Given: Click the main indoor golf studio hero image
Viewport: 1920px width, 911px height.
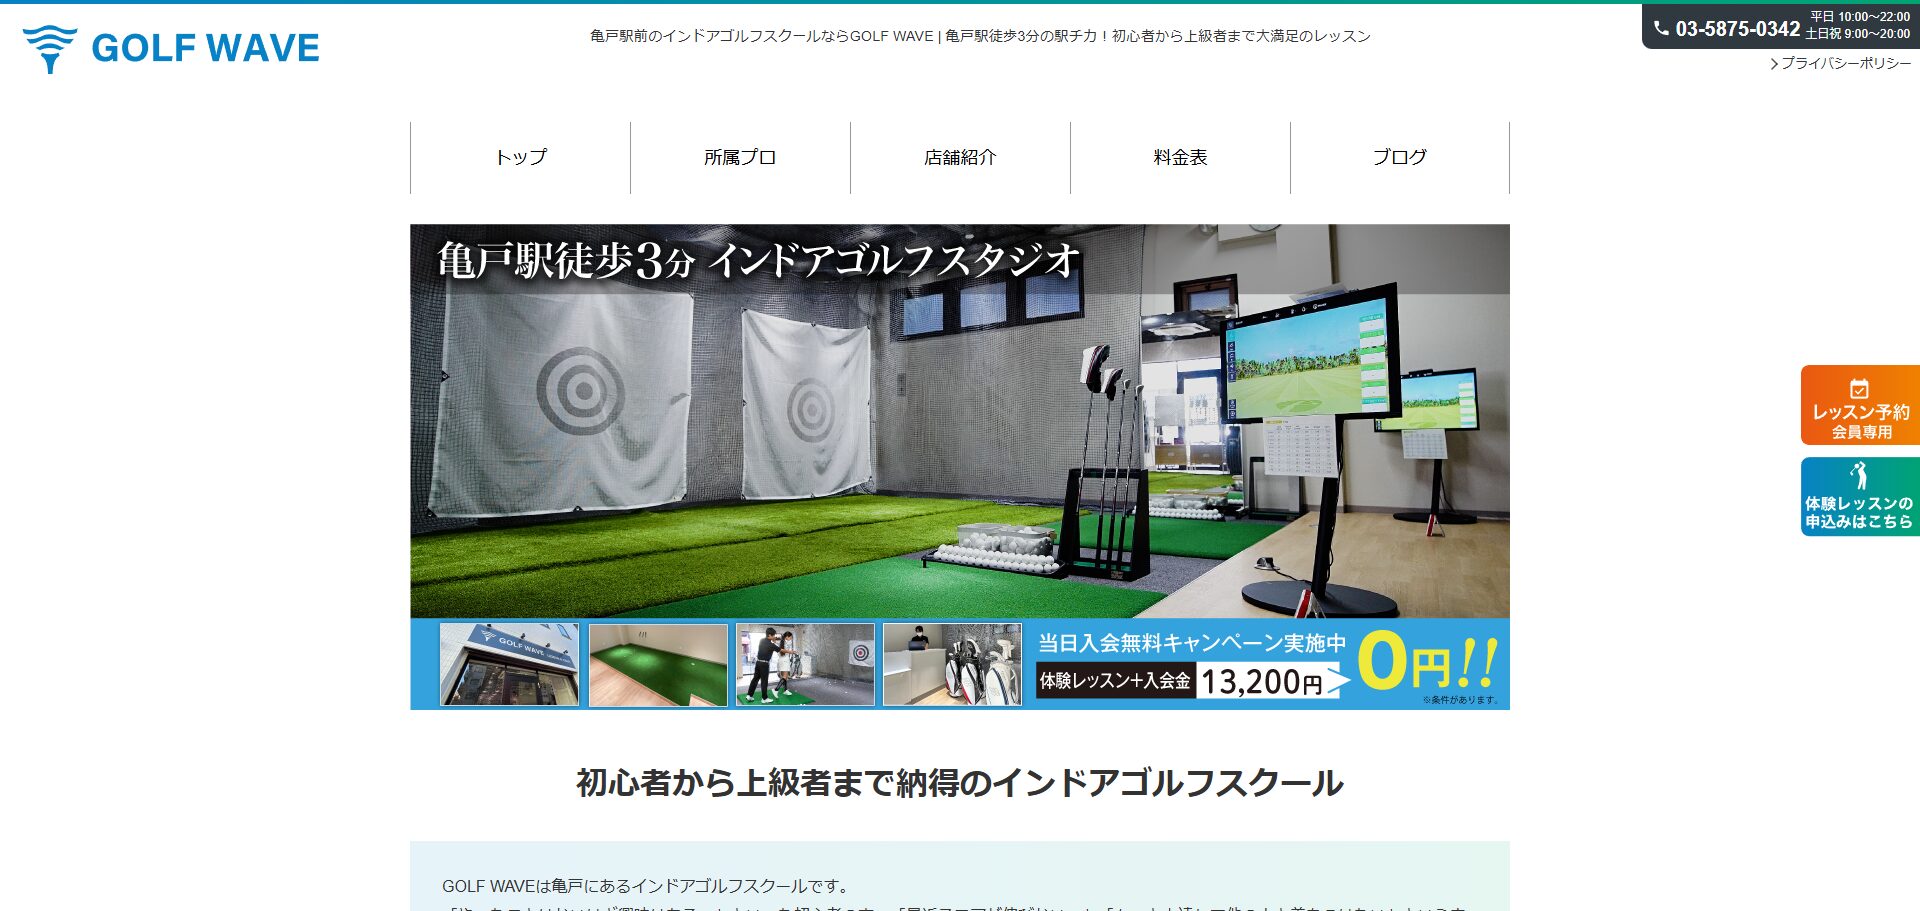Looking at the screenshot, I should pyautogui.click(x=959, y=420).
